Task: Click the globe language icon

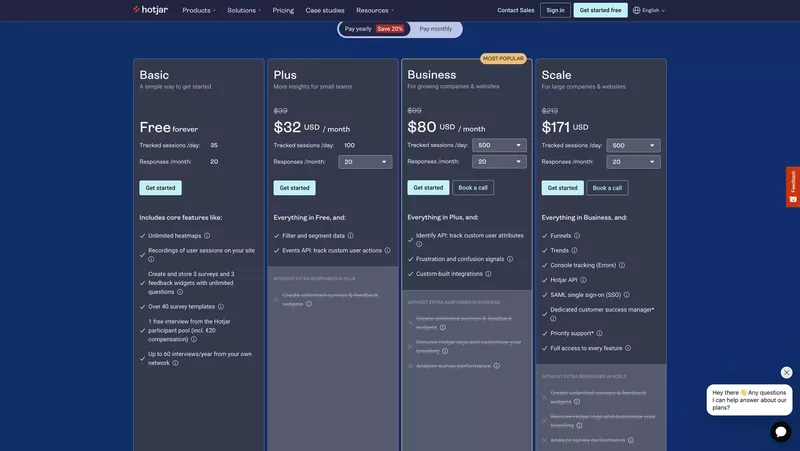Action: point(637,10)
